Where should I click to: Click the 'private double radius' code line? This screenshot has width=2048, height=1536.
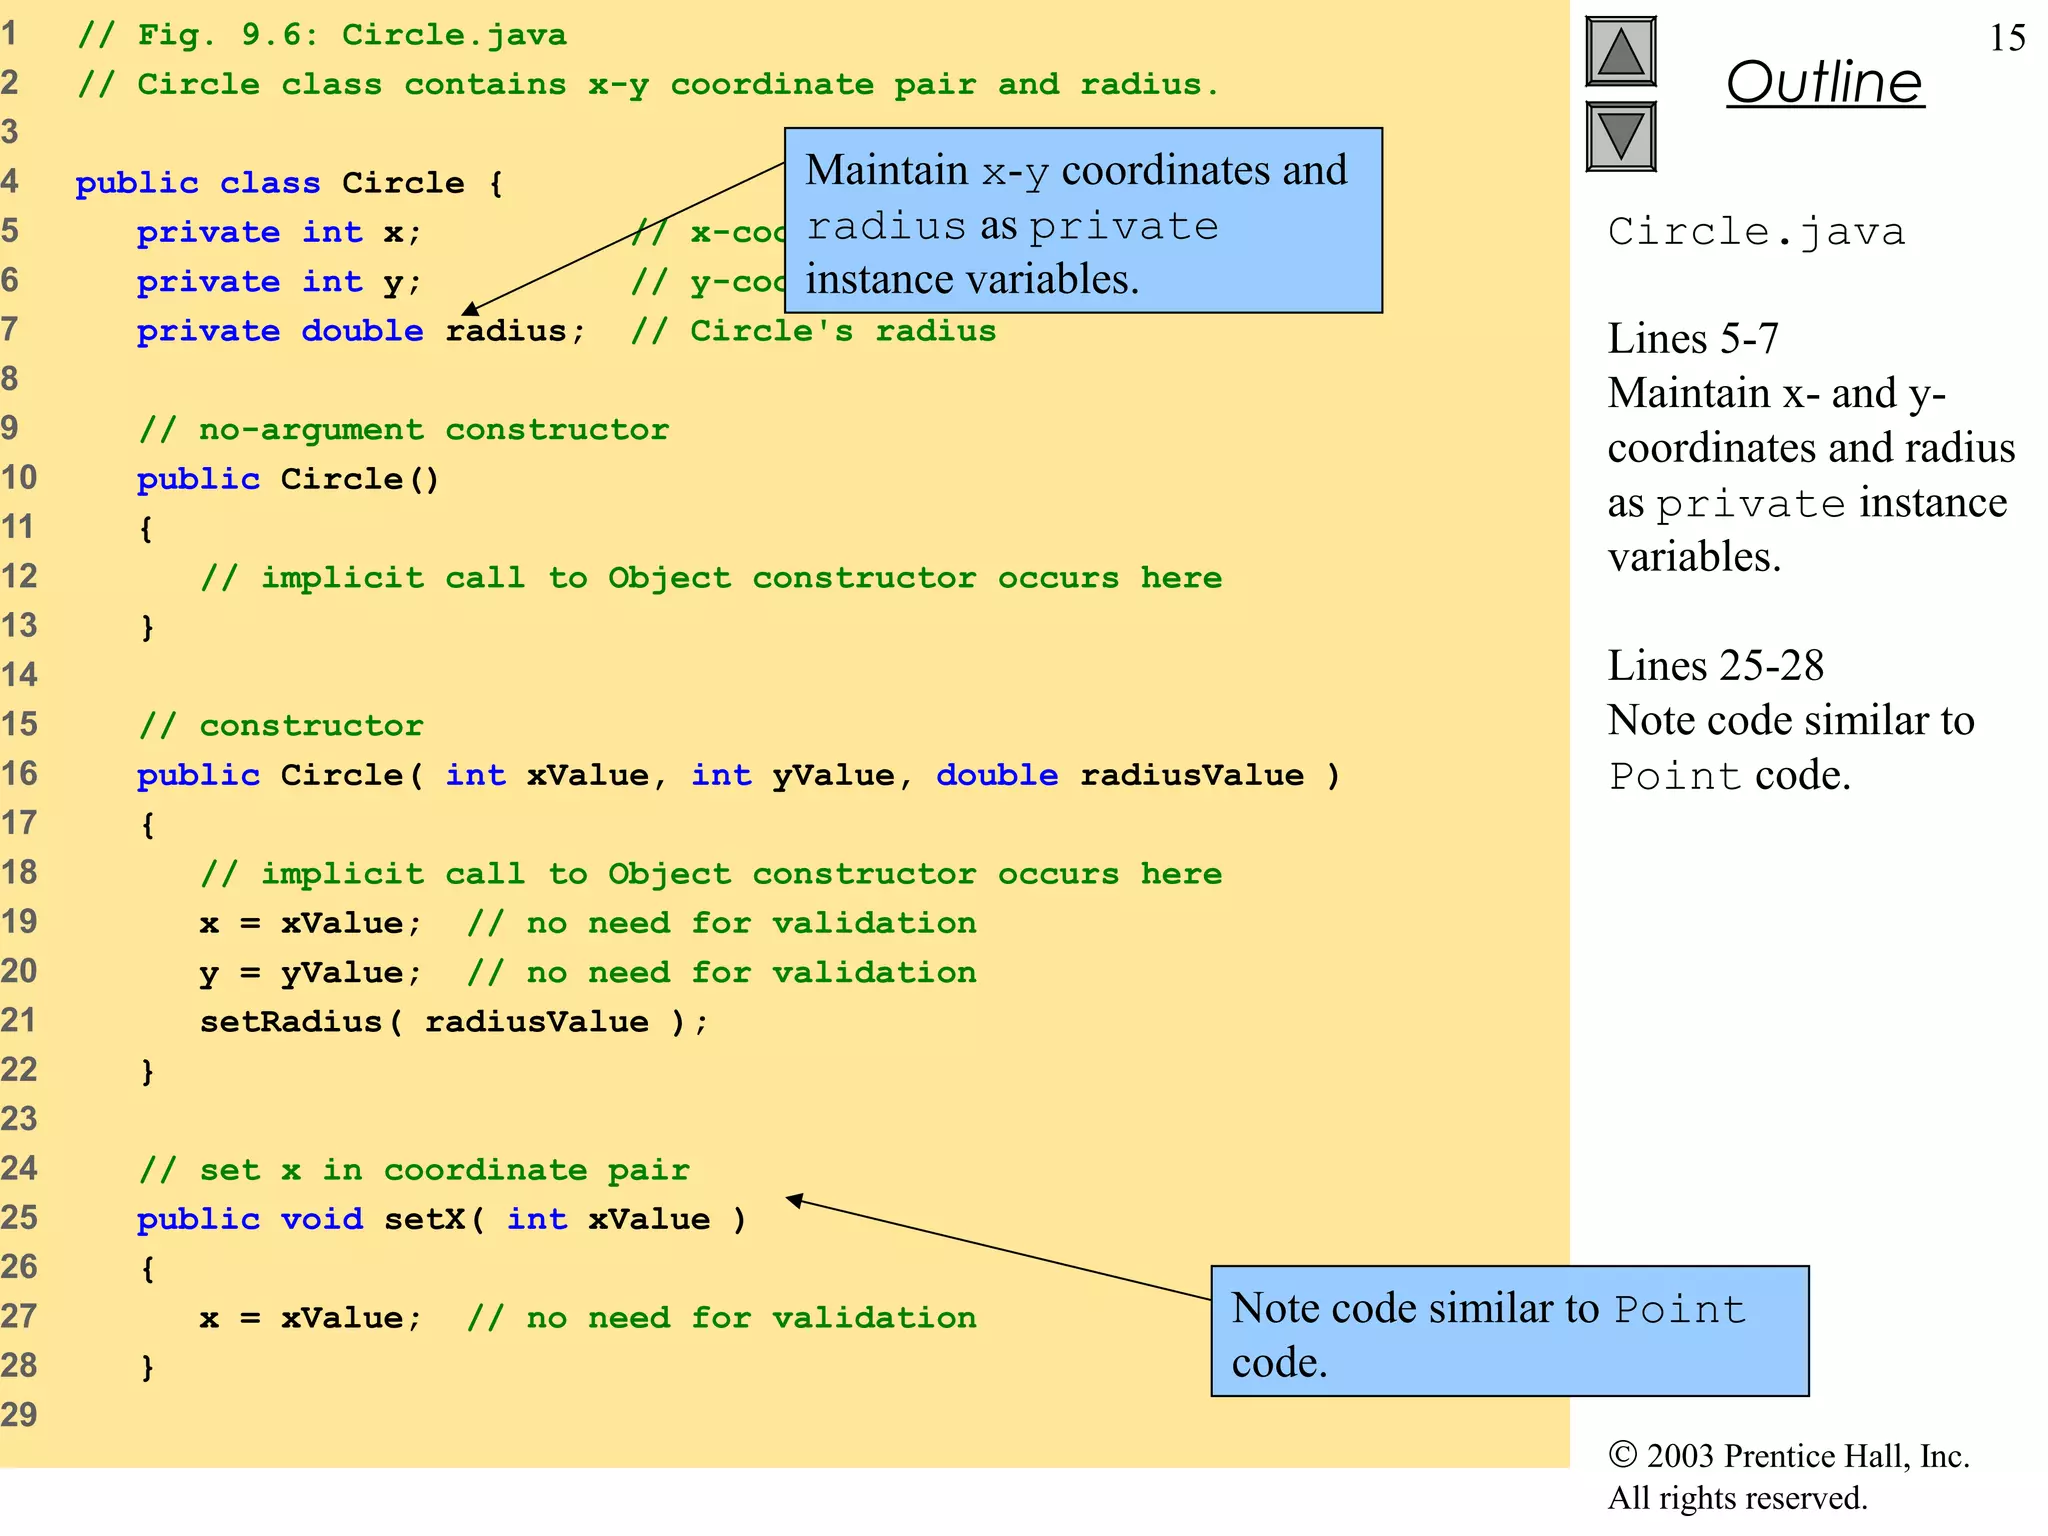(x=360, y=331)
